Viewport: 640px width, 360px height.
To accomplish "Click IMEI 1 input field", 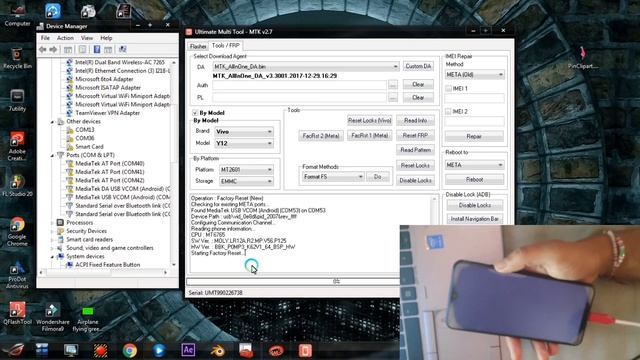I will click(474, 98).
